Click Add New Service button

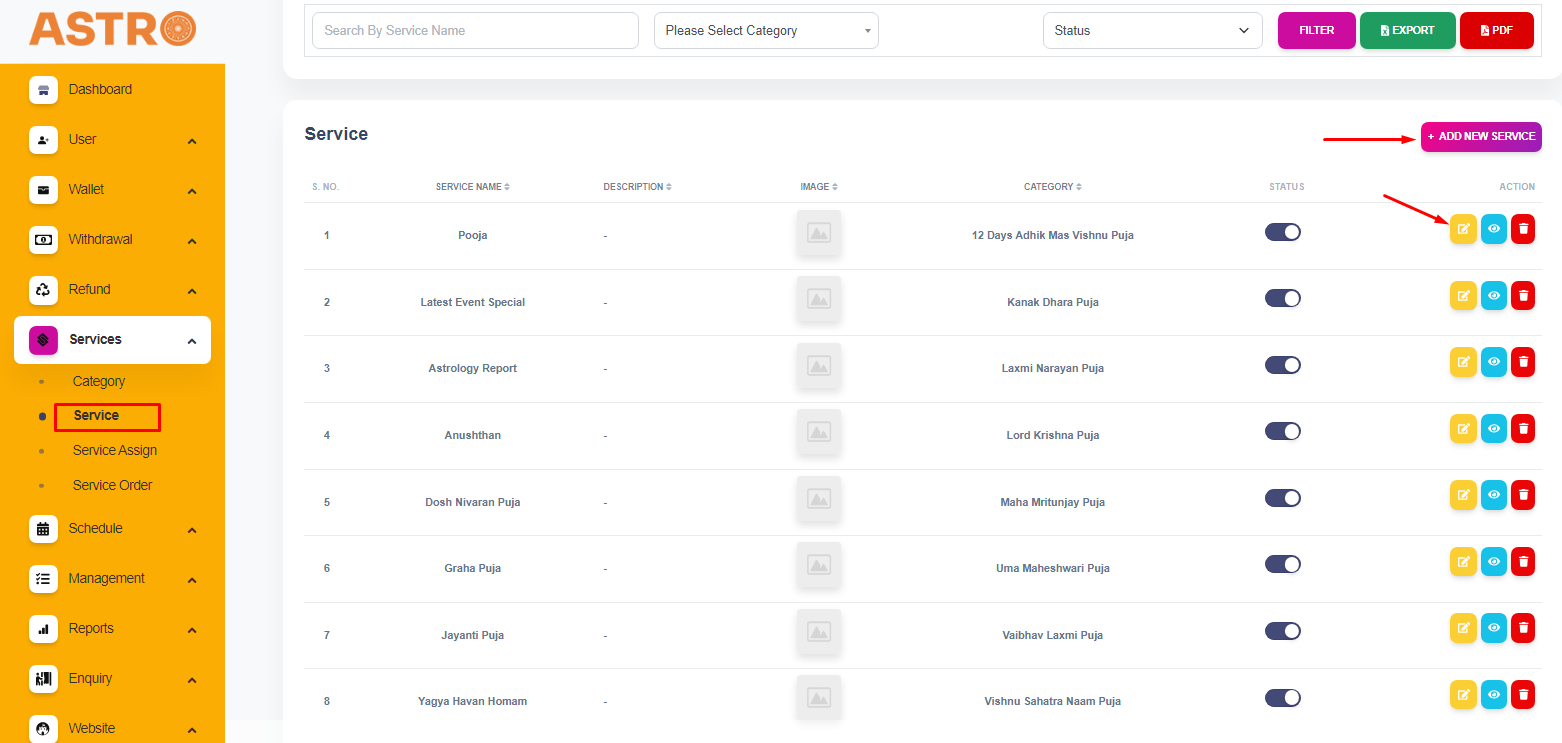point(1481,137)
